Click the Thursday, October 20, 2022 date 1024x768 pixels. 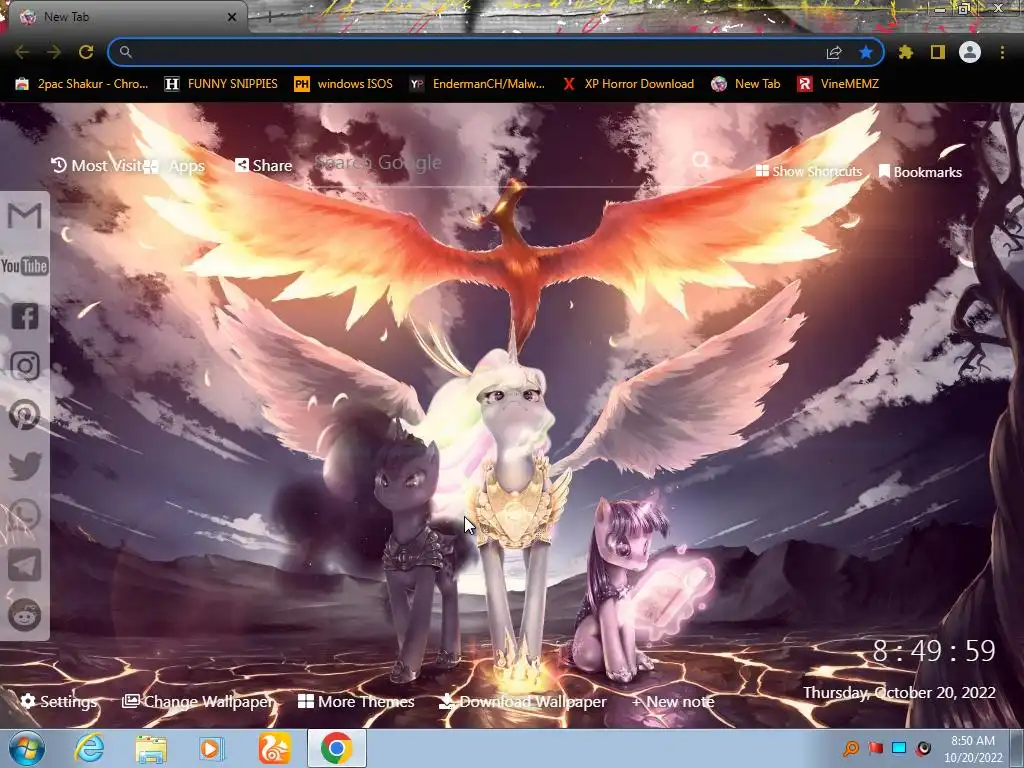click(899, 692)
